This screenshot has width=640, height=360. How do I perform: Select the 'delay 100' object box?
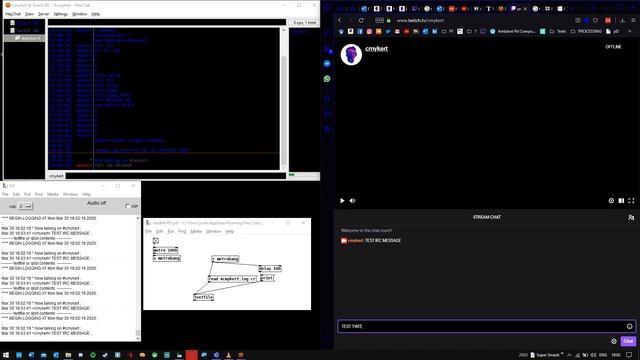[x=270, y=269]
